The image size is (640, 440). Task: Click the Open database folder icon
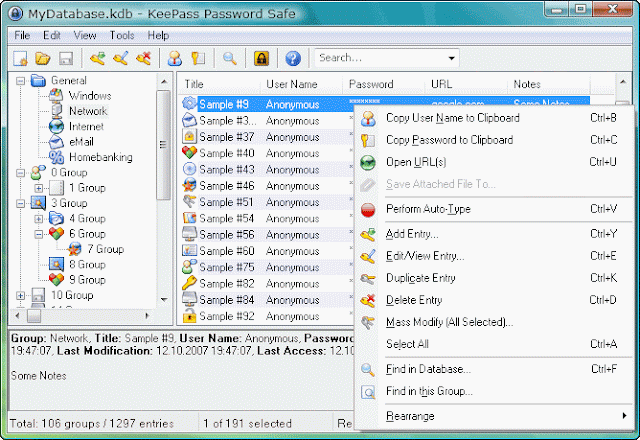point(42,58)
